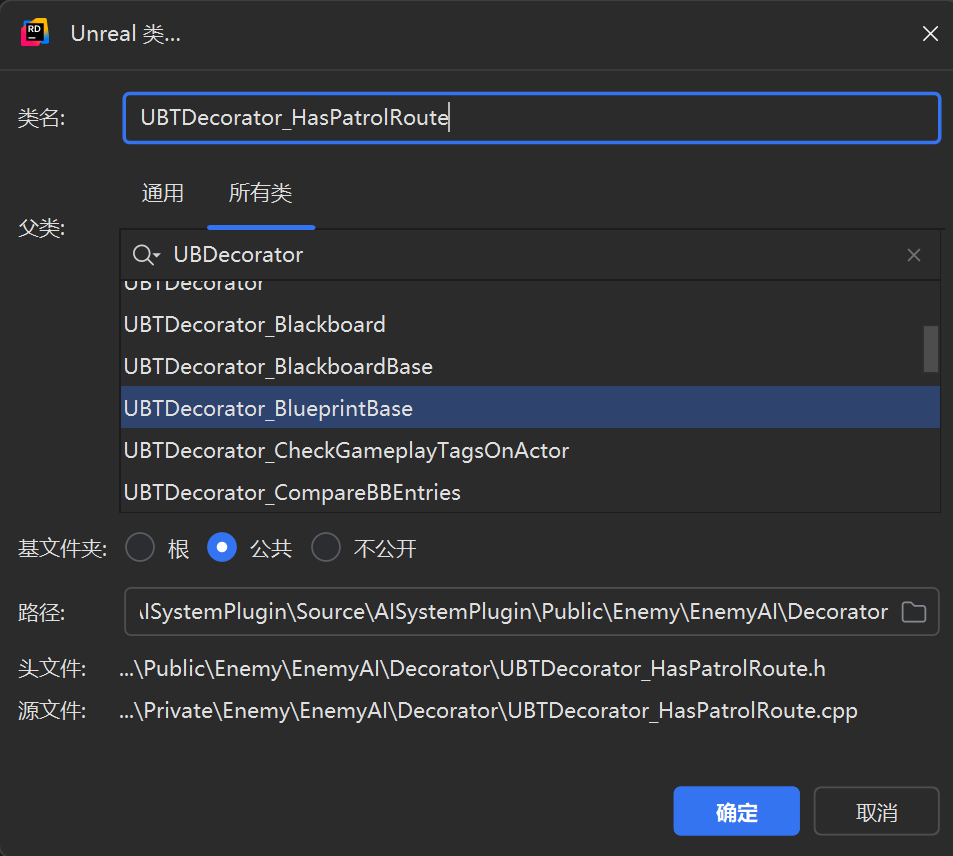Image resolution: width=953 pixels, height=856 pixels.
Task: Cancel with the 取消 button
Action: (x=876, y=812)
